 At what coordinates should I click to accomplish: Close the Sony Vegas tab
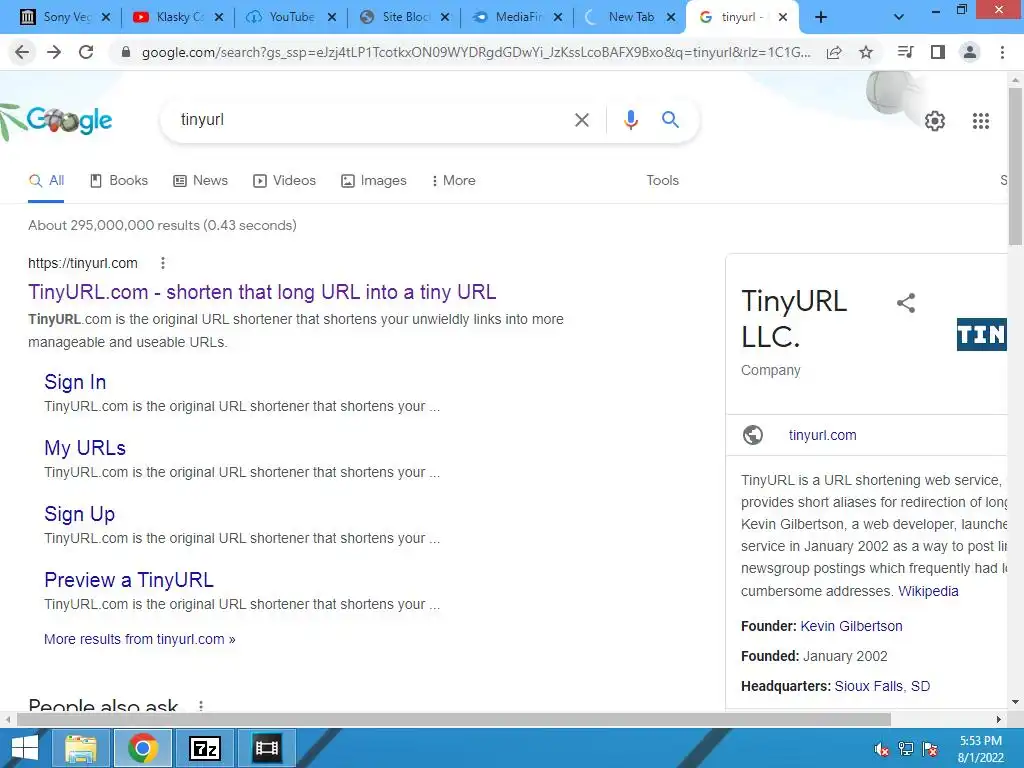tap(106, 17)
